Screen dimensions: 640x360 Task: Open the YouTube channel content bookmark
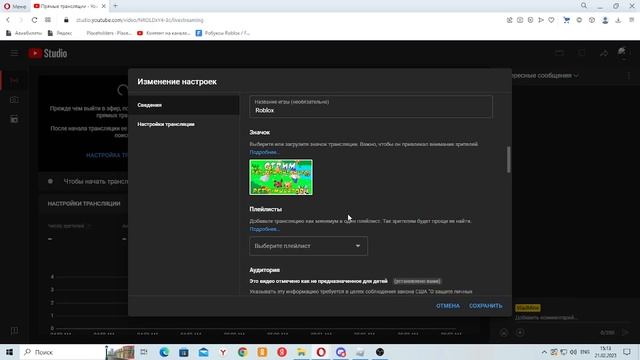coord(164,33)
